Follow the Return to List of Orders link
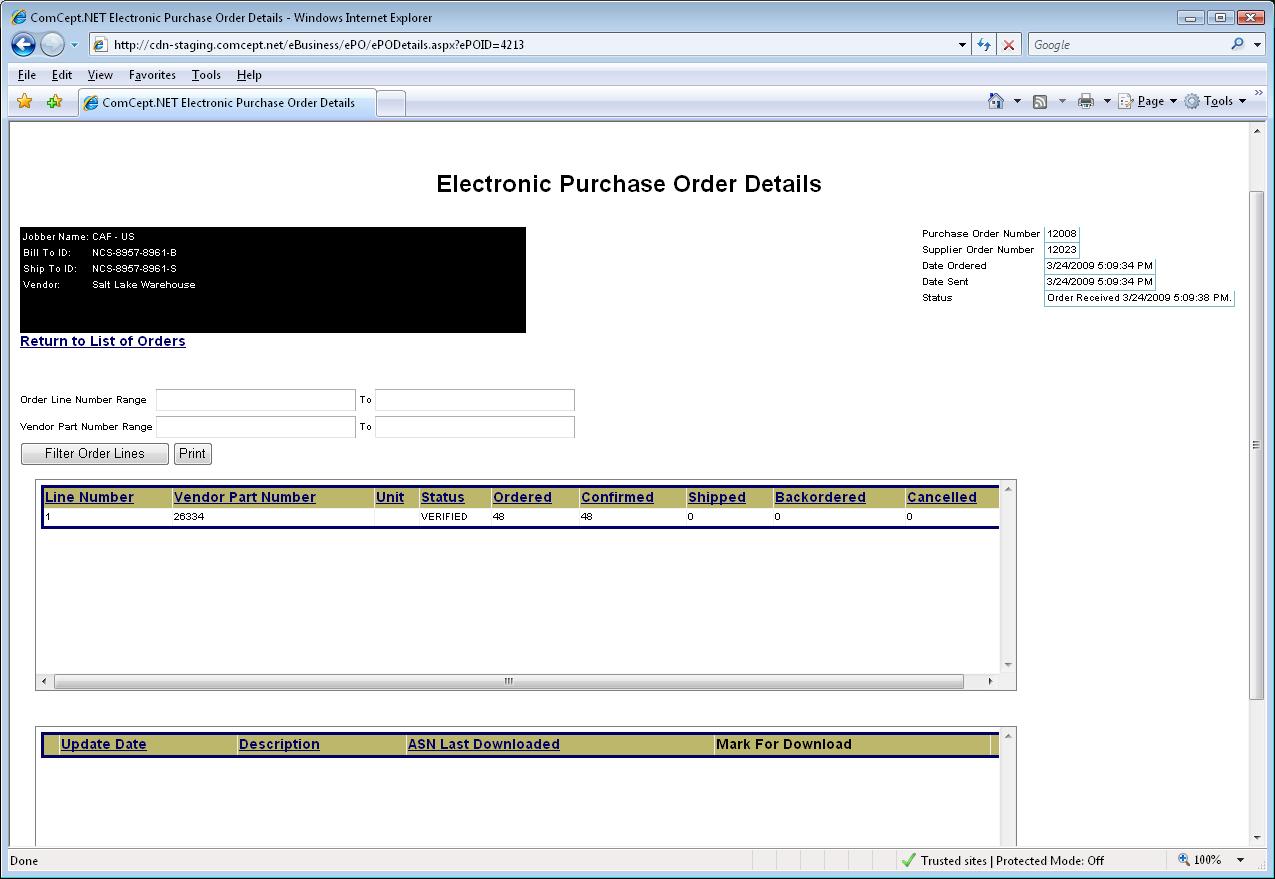 pos(103,341)
